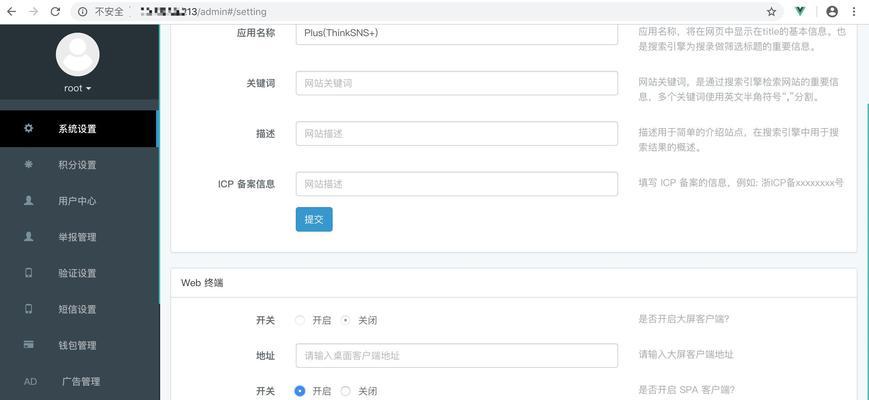Viewport: 869px width, 400px height.
Task: Click the star icon beside 积分设置
Action: pyautogui.click(x=29, y=164)
